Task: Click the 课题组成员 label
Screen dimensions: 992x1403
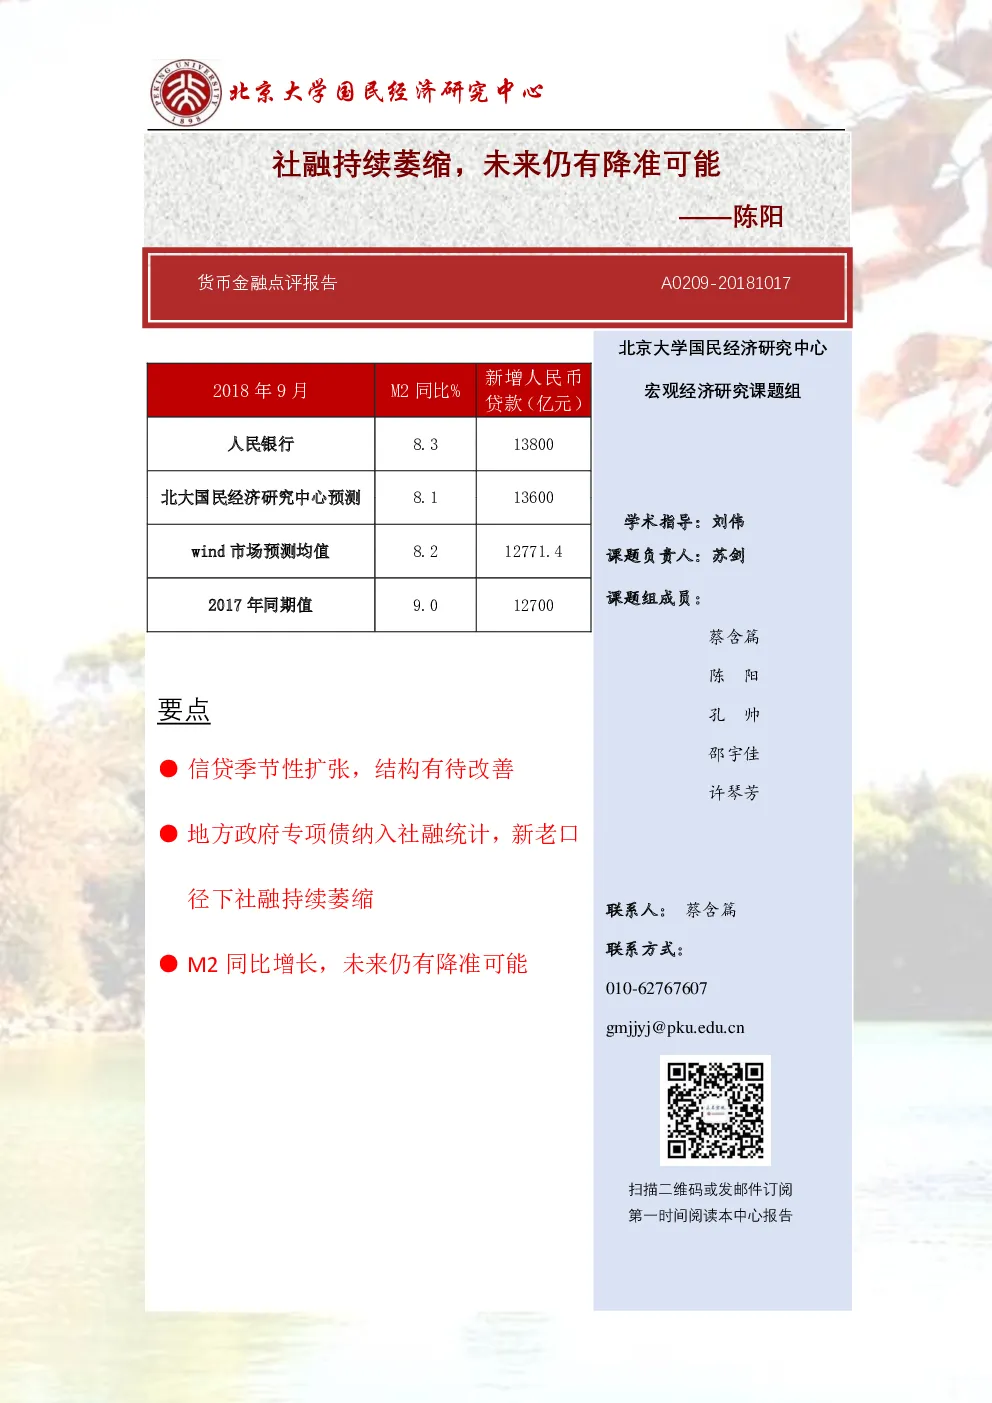Action: (654, 598)
